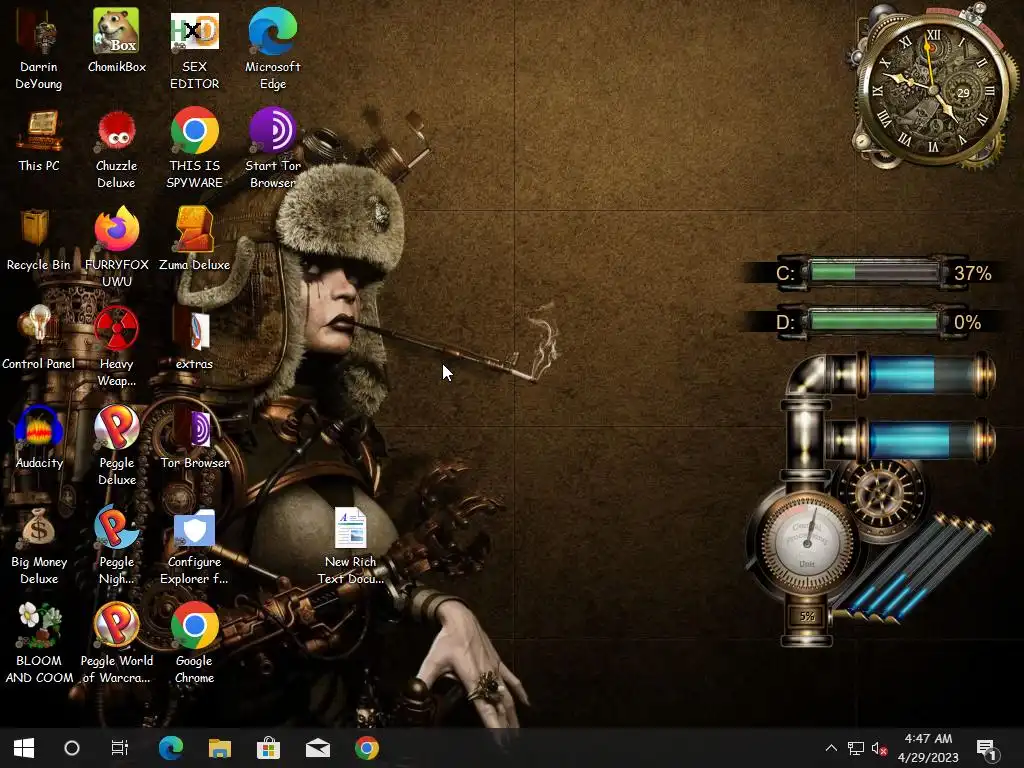This screenshot has height=768, width=1024.
Task: Click the steampunk clock gadget
Action: pos(934,88)
